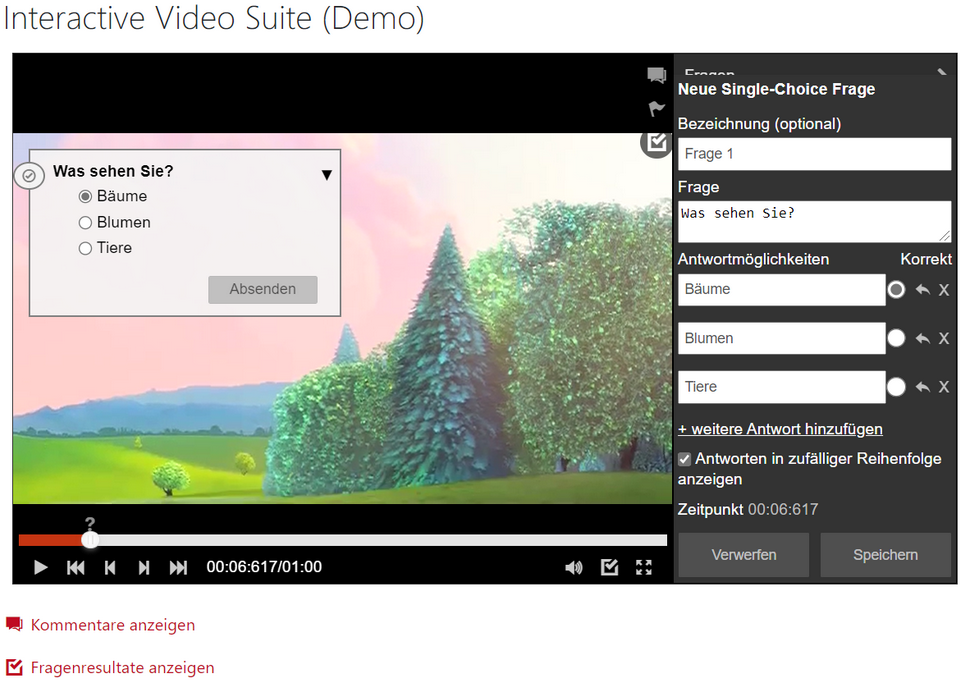Viewport: 977px width, 687px height.
Task: Click the flag marker icon in sidebar
Action: coord(656,108)
